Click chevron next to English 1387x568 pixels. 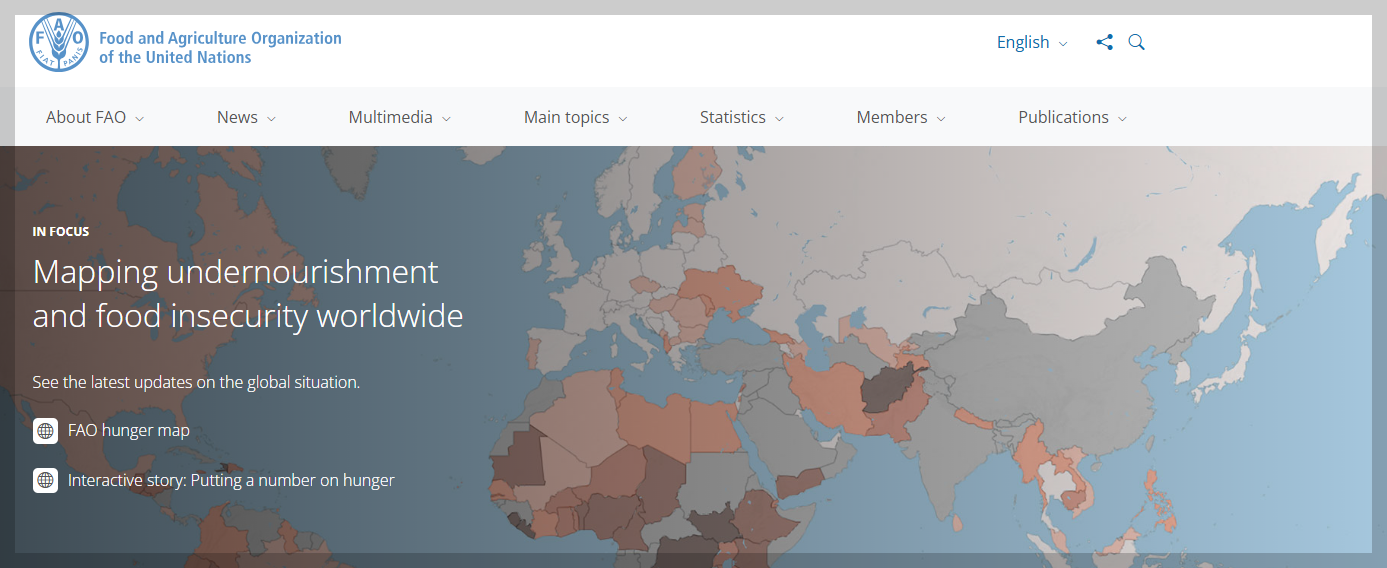(x=1063, y=44)
